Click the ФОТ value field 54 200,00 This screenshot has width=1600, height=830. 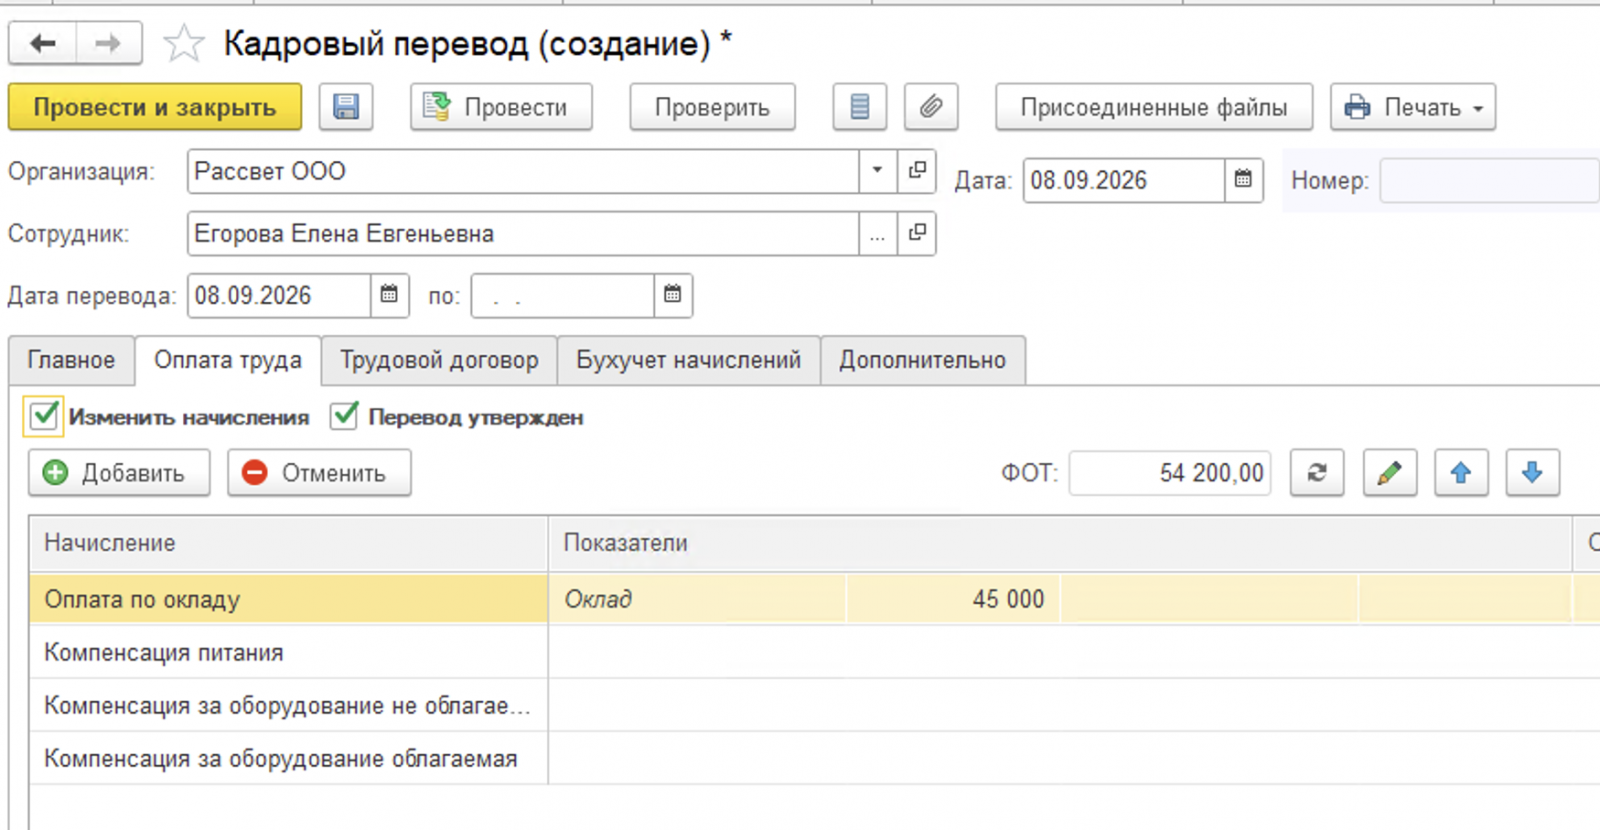[x=1170, y=473]
